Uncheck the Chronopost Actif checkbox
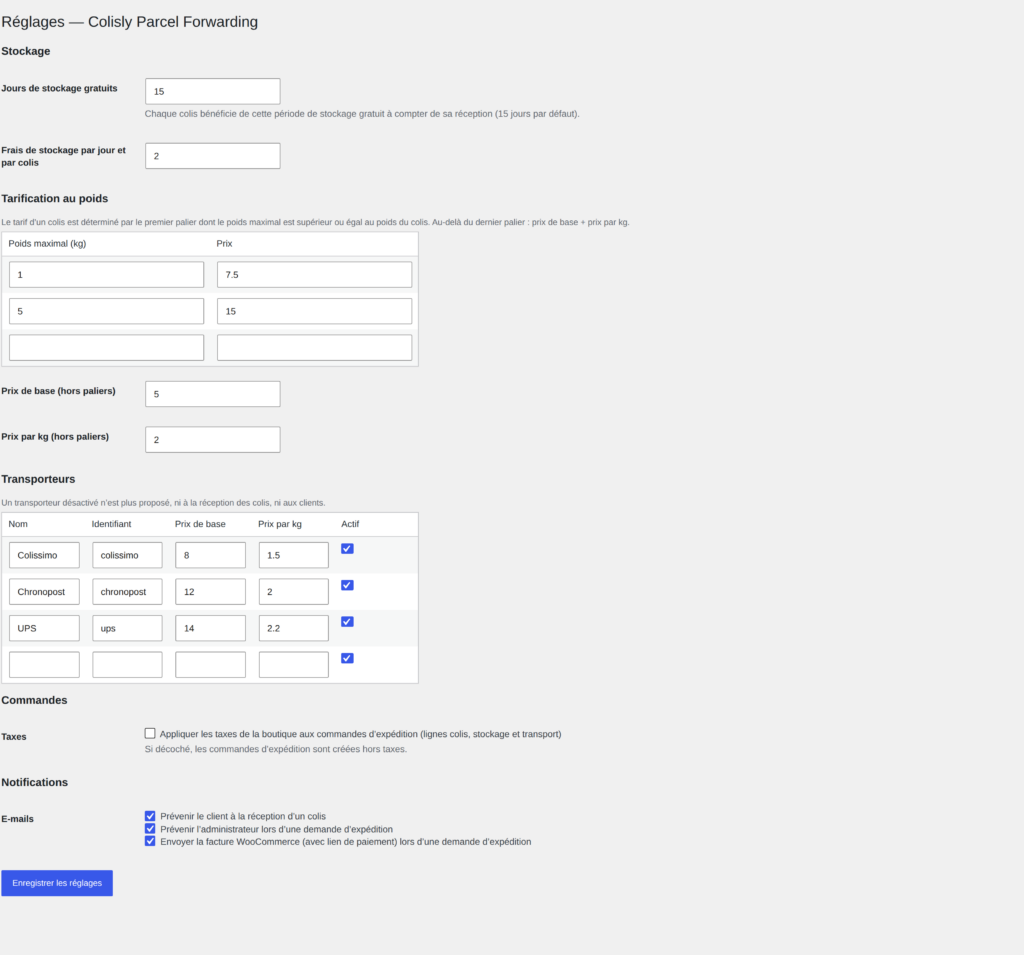This screenshot has height=955, width=1024. pyautogui.click(x=347, y=585)
